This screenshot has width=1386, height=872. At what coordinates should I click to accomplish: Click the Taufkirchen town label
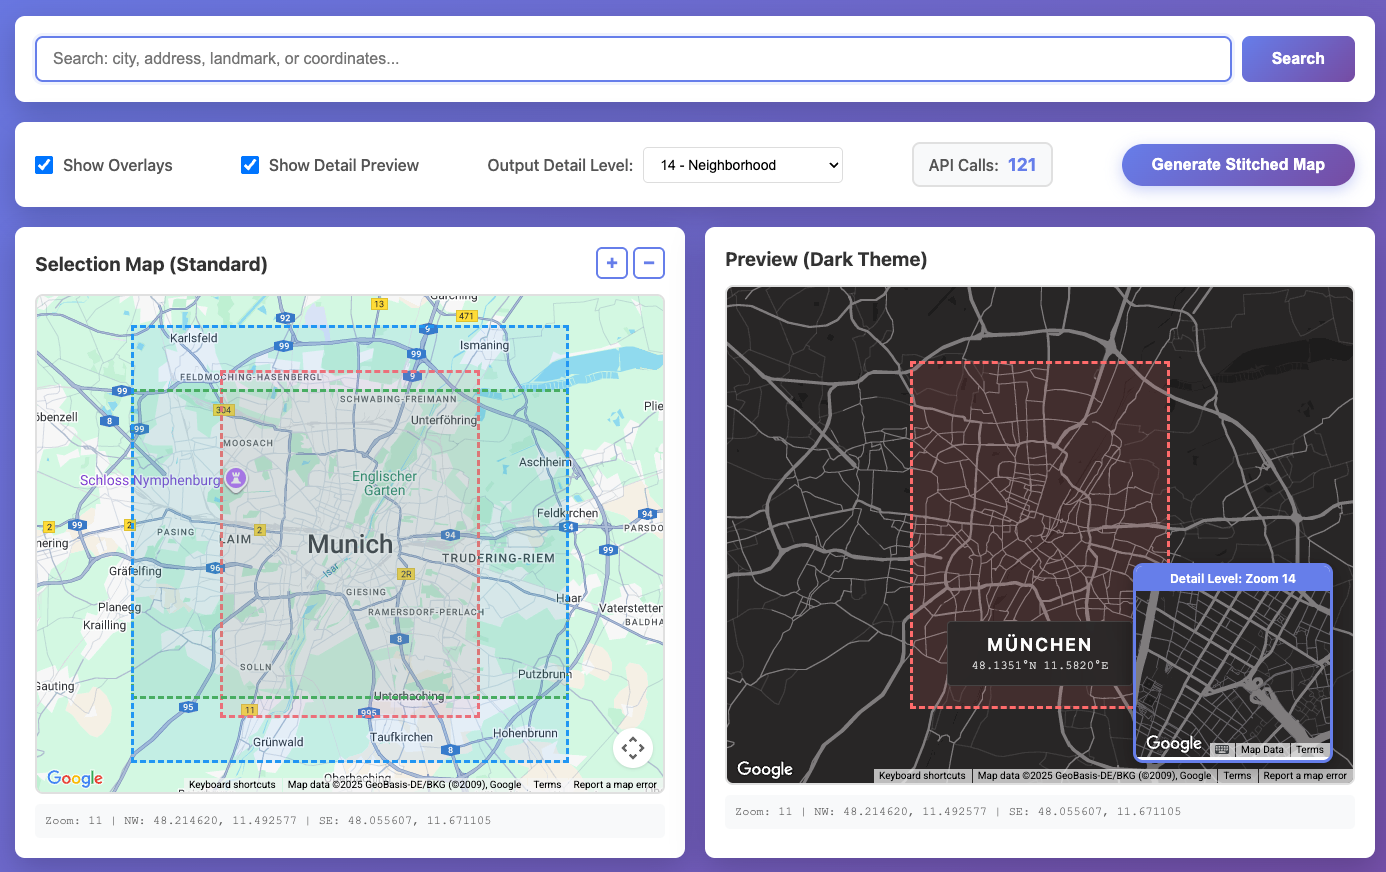coord(401,737)
